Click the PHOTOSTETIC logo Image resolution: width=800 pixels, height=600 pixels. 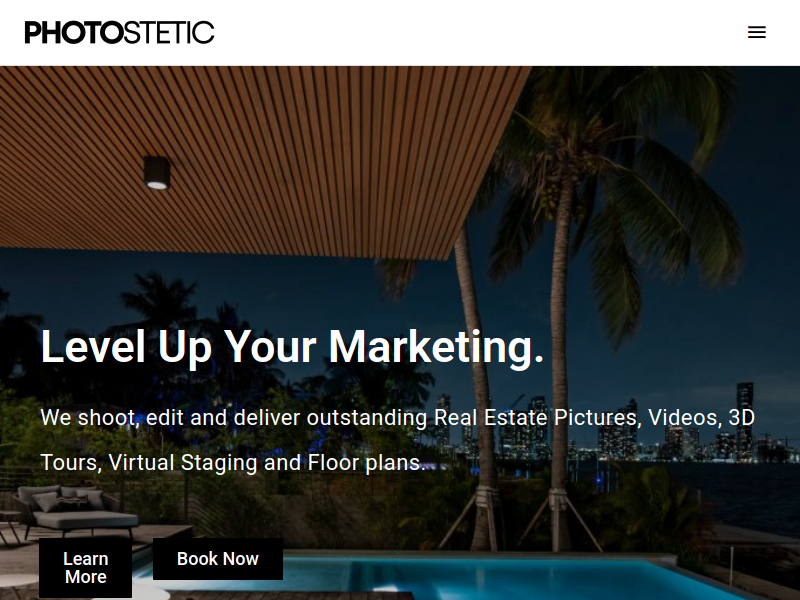coord(119,33)
